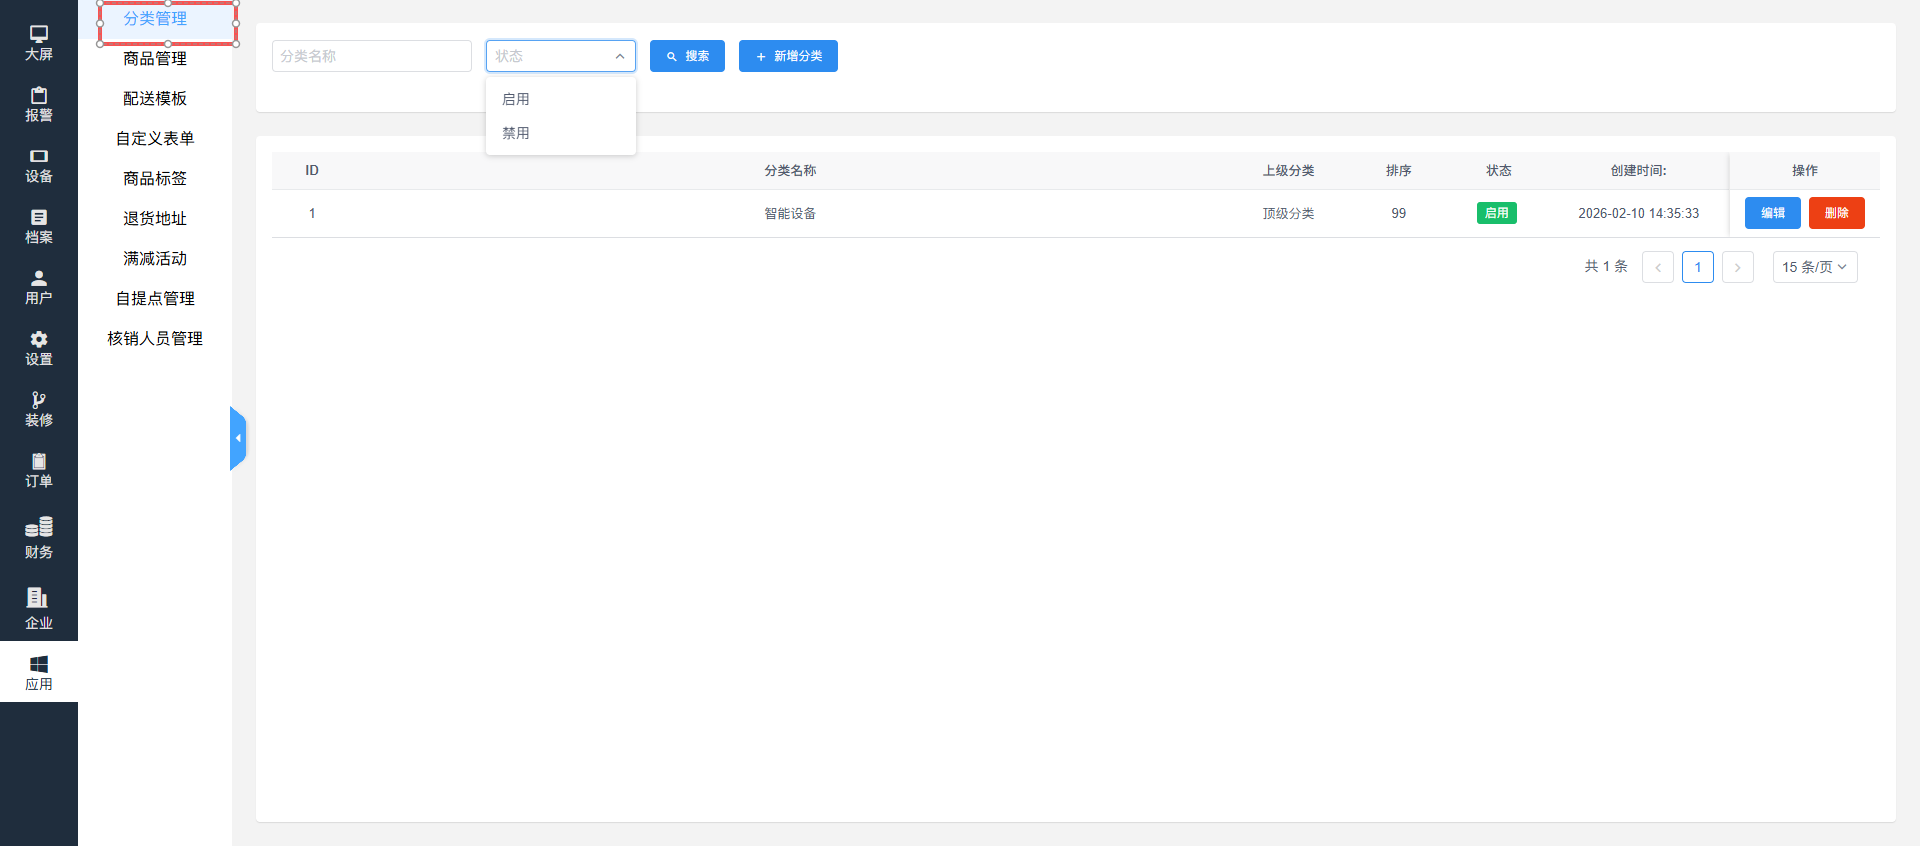The height and width of the screenshot is (846, 1920).
Task: Click the 上级分类 column header
Action: 1288,171
